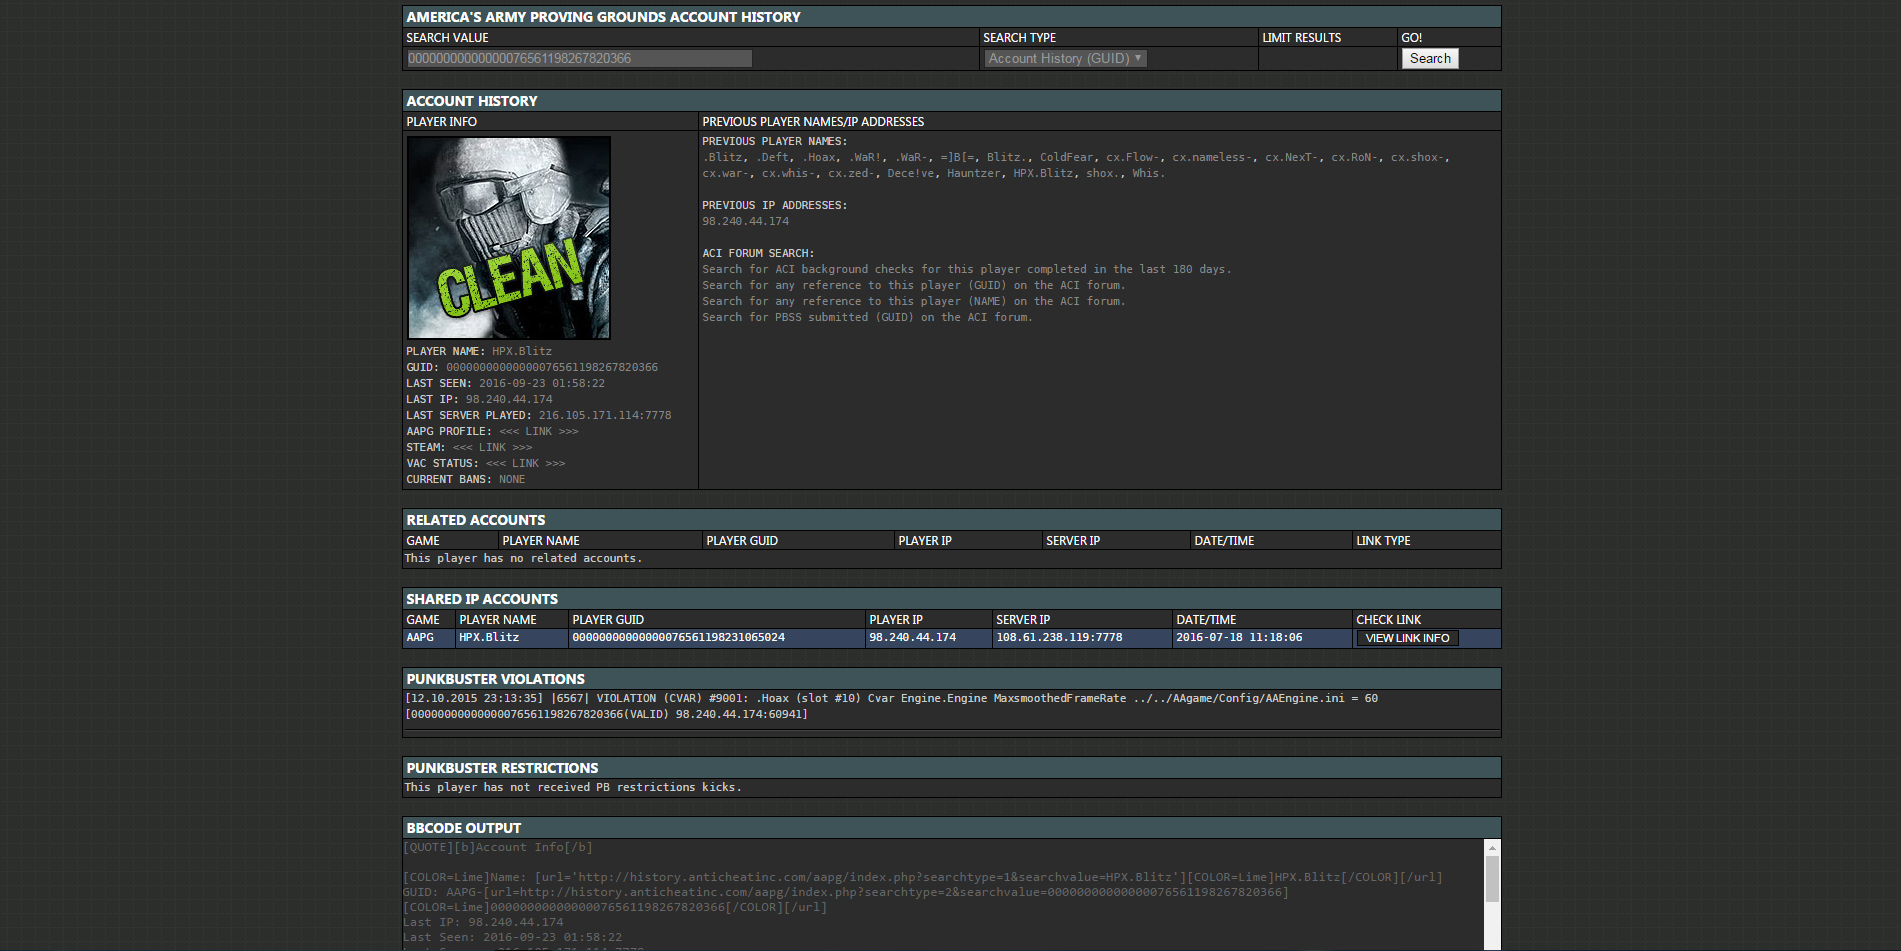Click the LINK TYPE column header

tap(1383, 541)
